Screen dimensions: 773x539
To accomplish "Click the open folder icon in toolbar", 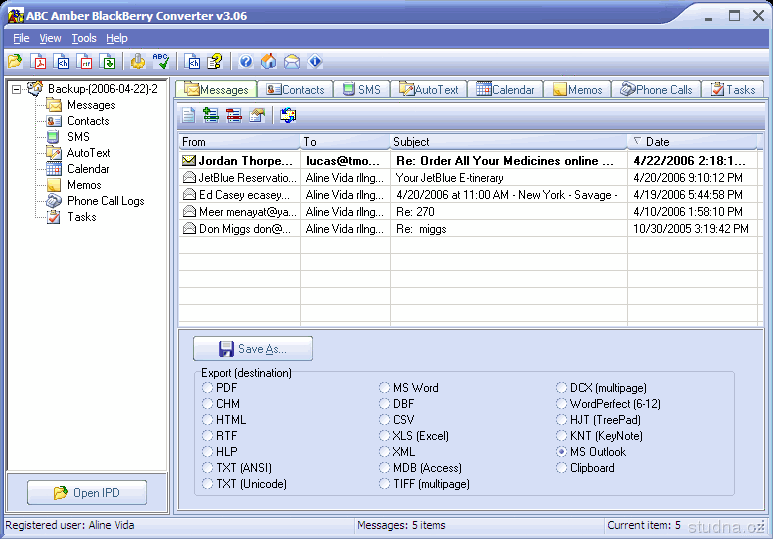I will (x=15, y=62).
